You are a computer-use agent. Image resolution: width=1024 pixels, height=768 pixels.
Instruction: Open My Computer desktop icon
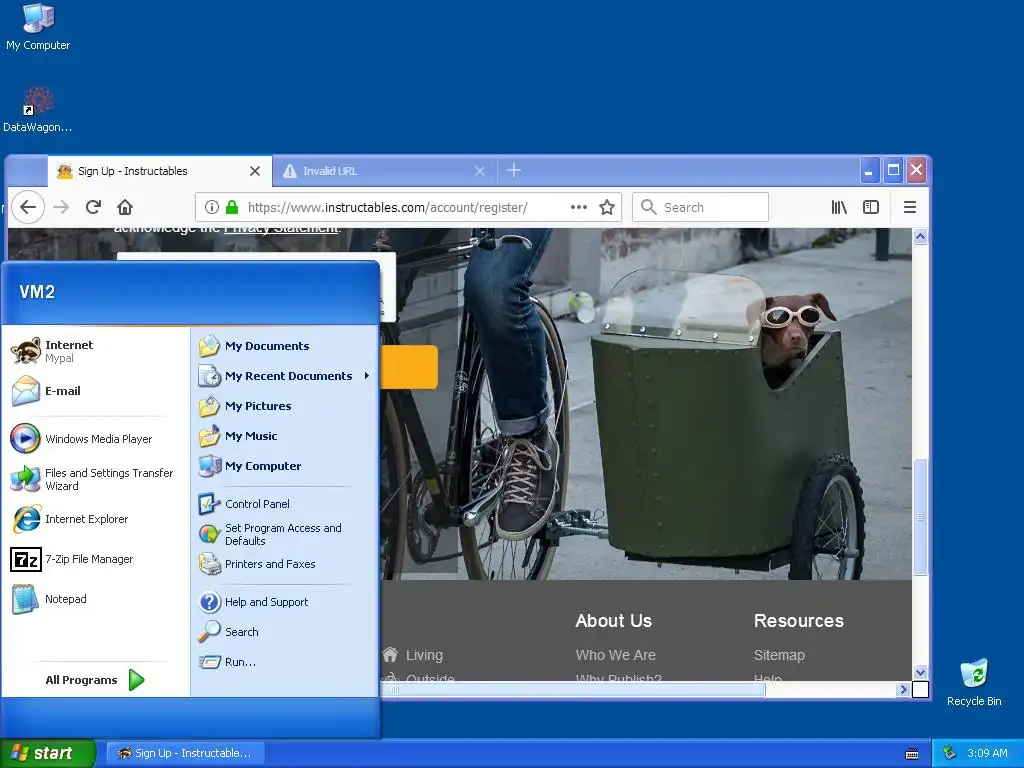point(38,27)
